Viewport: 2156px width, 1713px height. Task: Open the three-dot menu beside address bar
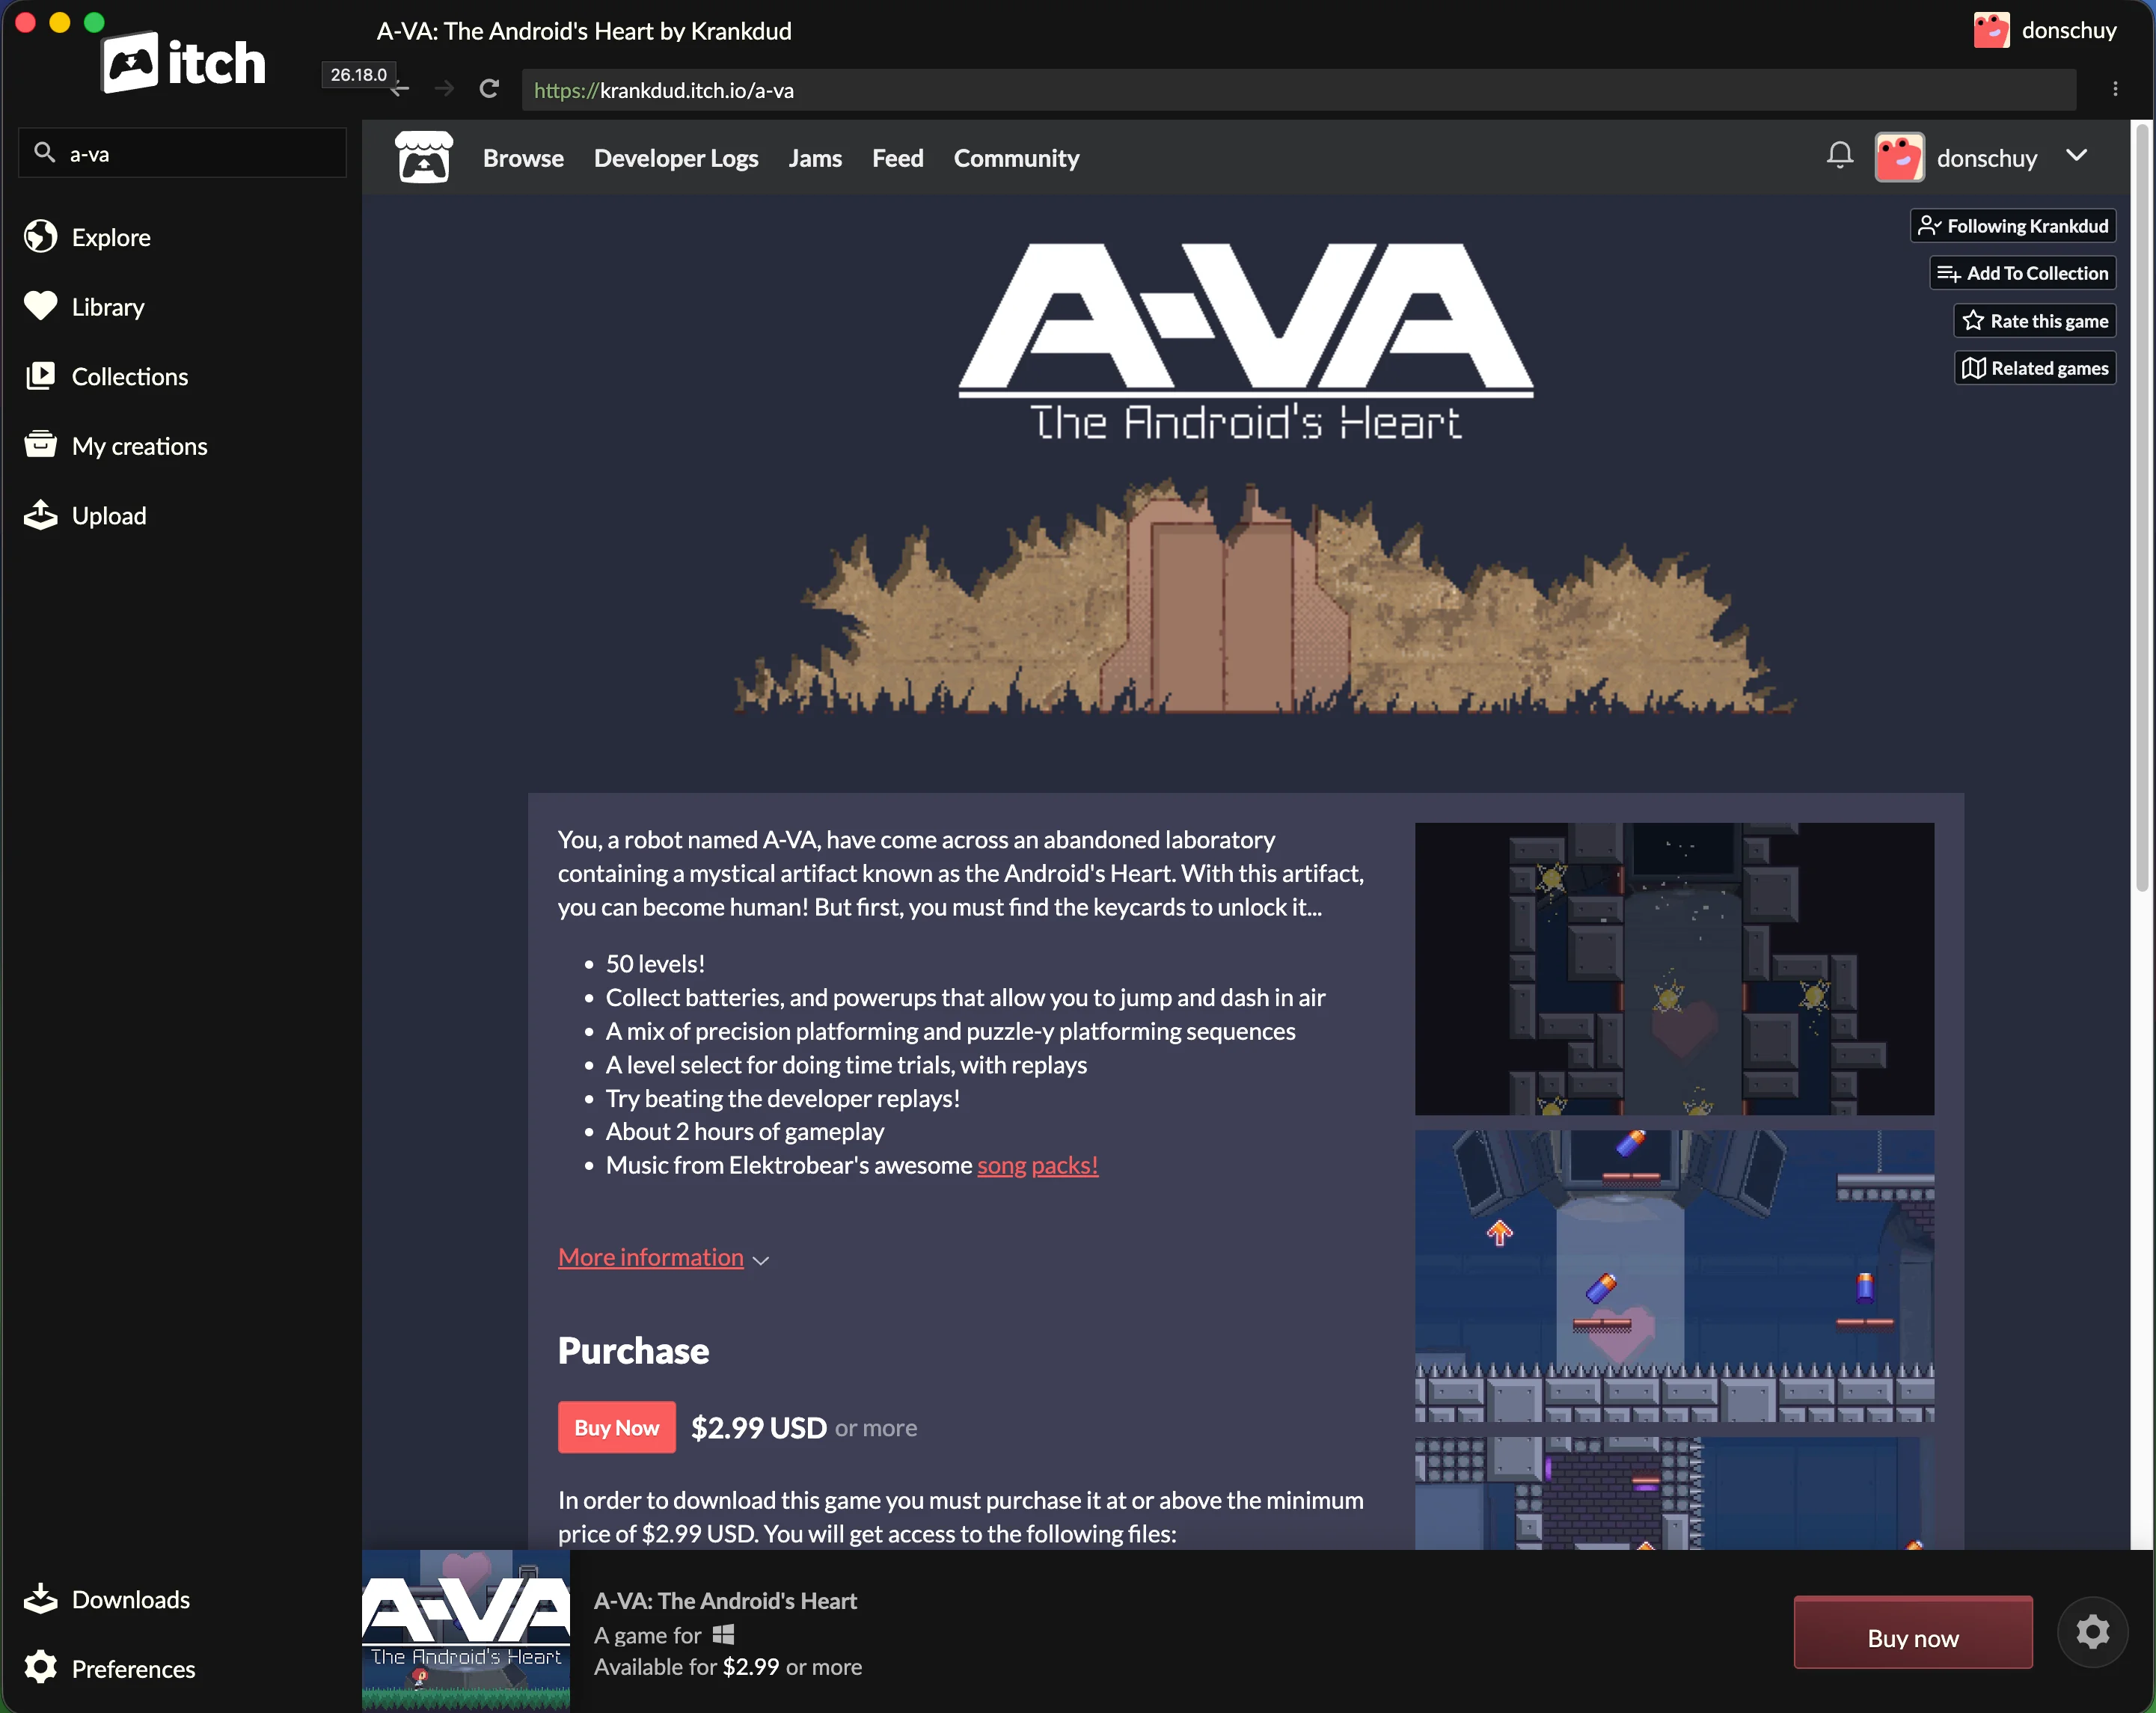click(x=2115, y=89)
